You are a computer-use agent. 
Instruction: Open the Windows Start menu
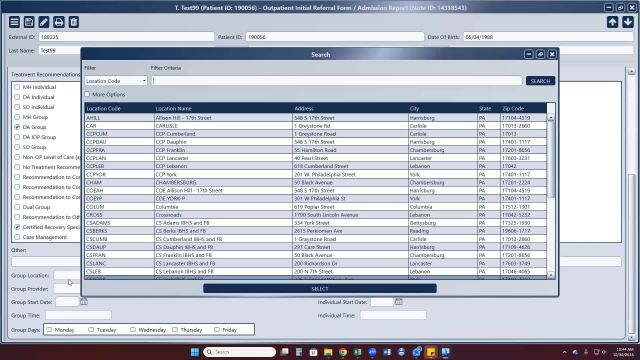(x=195, y=352)
